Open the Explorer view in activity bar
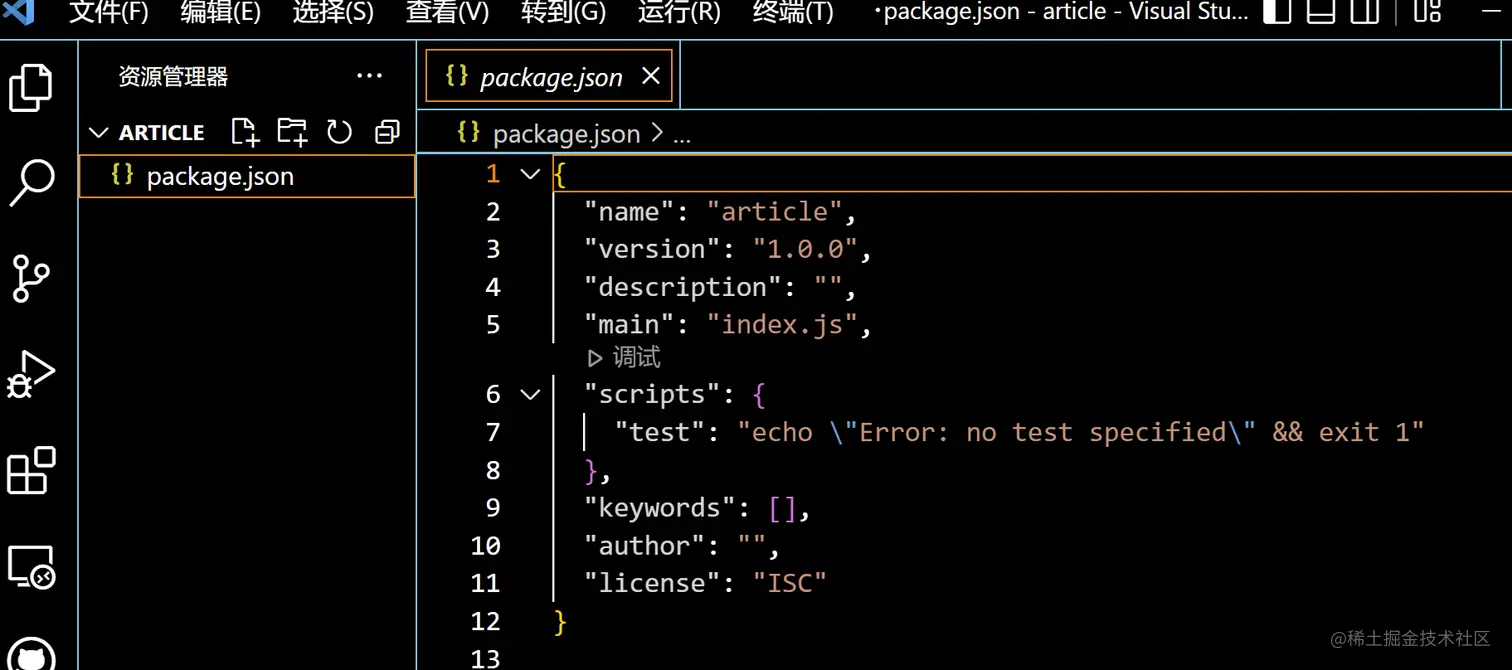1512x670 pixels. (x=31, y=88)
